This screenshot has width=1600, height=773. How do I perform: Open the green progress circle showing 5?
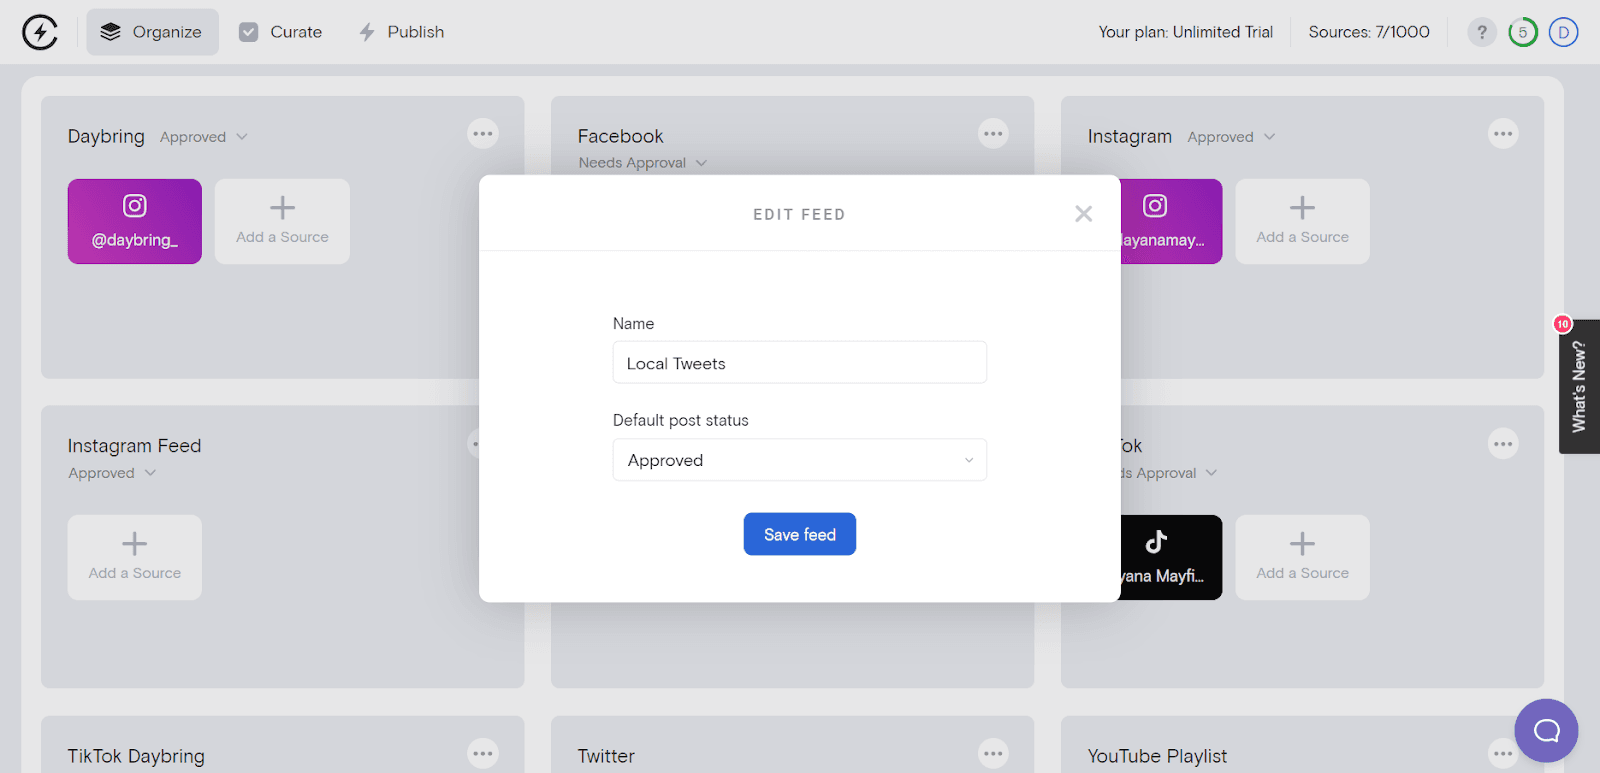[1523, 32]
